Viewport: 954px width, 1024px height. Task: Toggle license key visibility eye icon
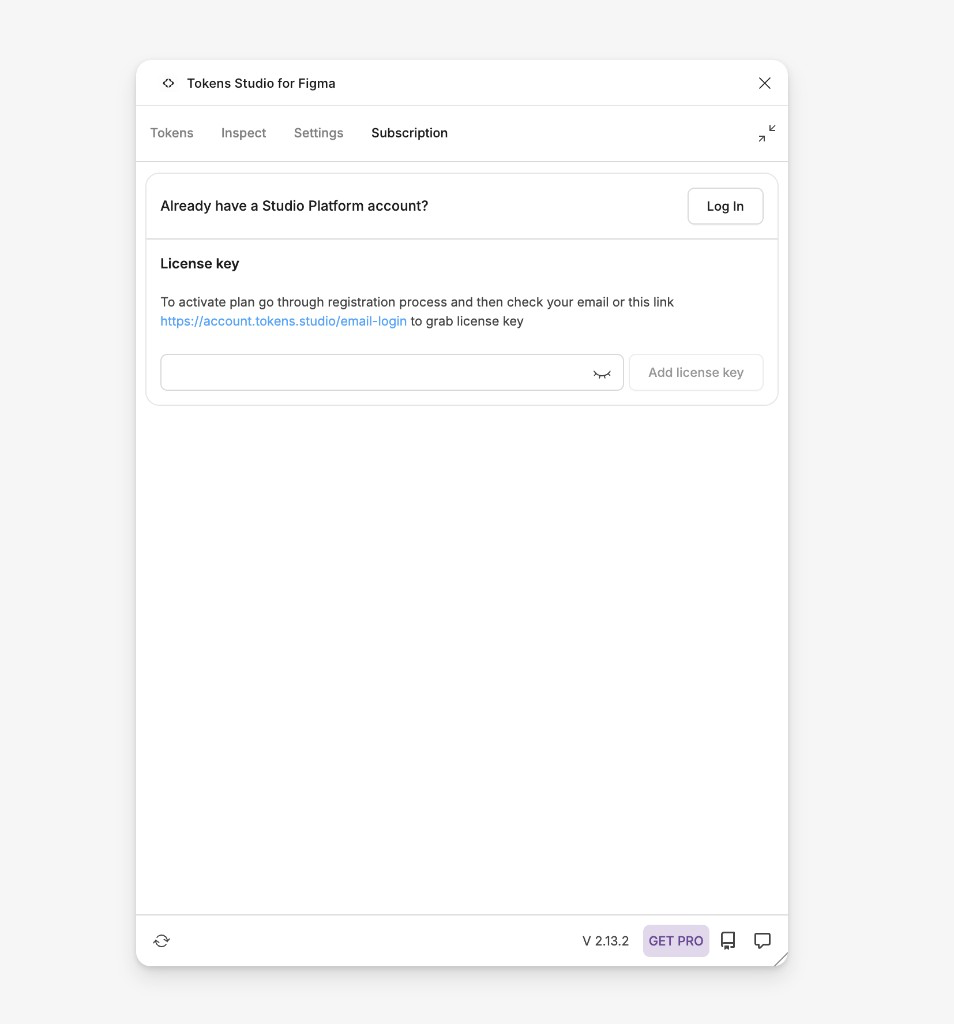coord(602,374)
